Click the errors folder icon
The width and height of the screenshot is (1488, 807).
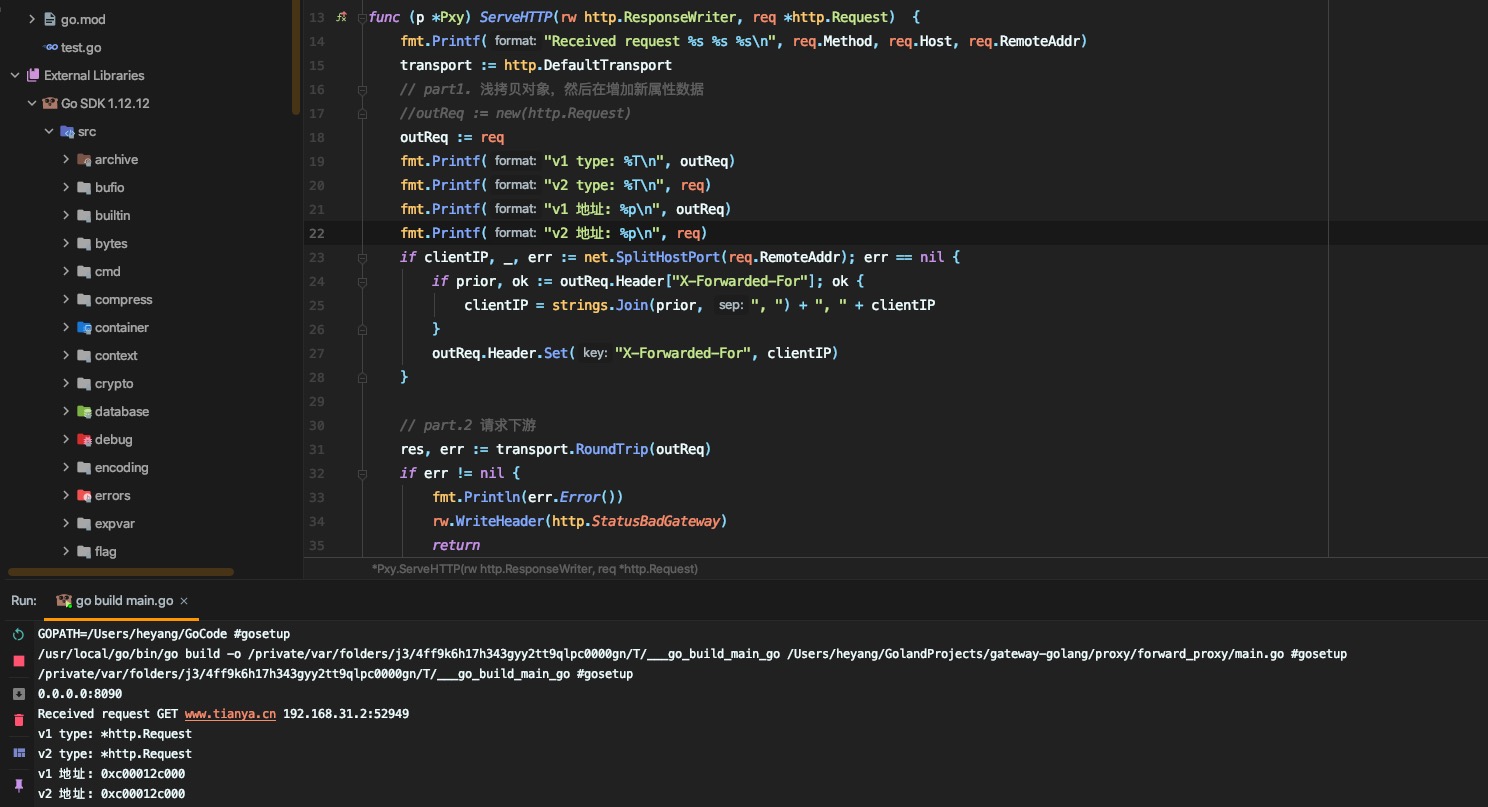coord(84,495)
